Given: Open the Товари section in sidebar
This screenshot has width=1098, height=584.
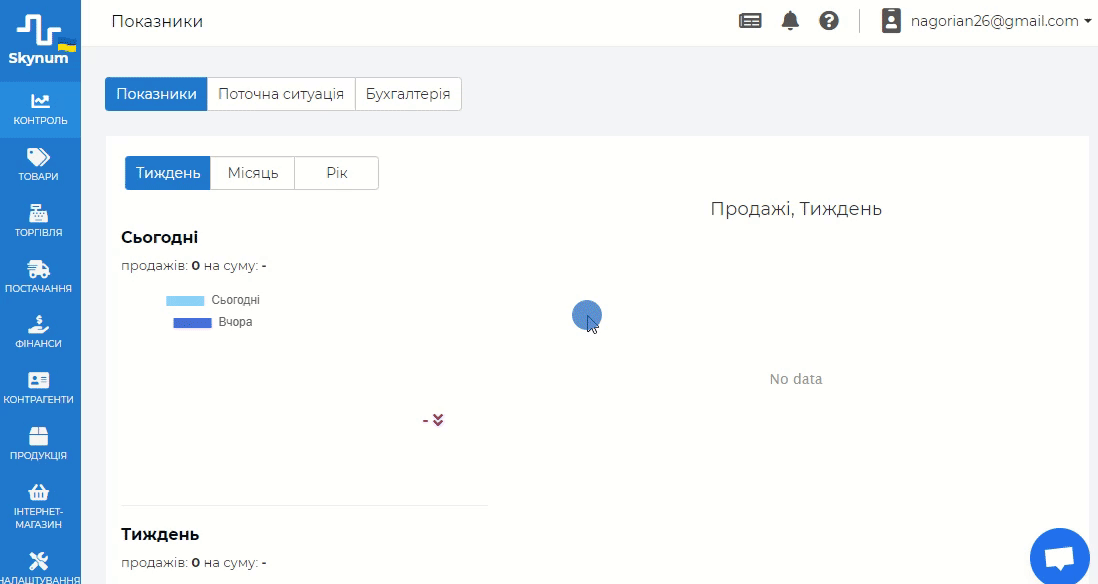Looking at the screenshot, I should 40,165.
